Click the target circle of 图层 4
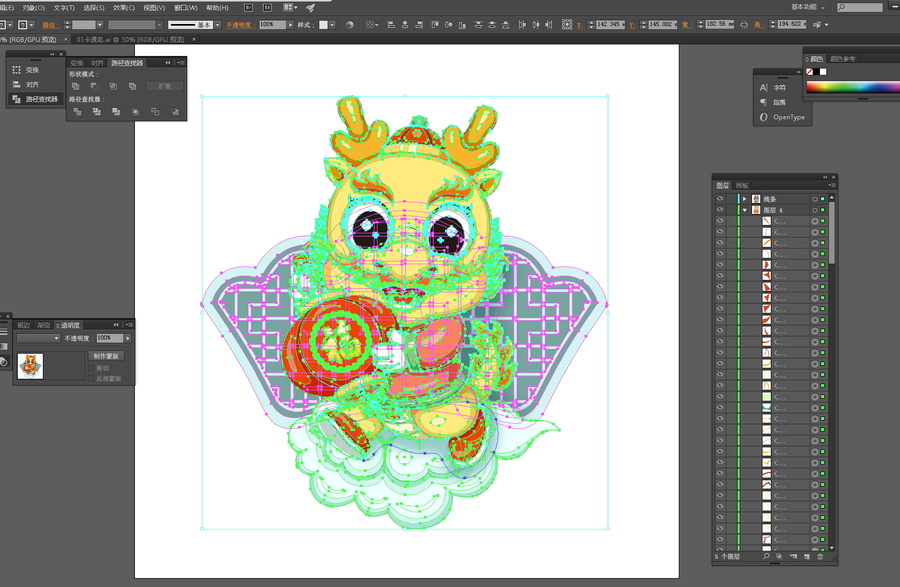Viewport: 900px width, 587px height. coord(814,210)
